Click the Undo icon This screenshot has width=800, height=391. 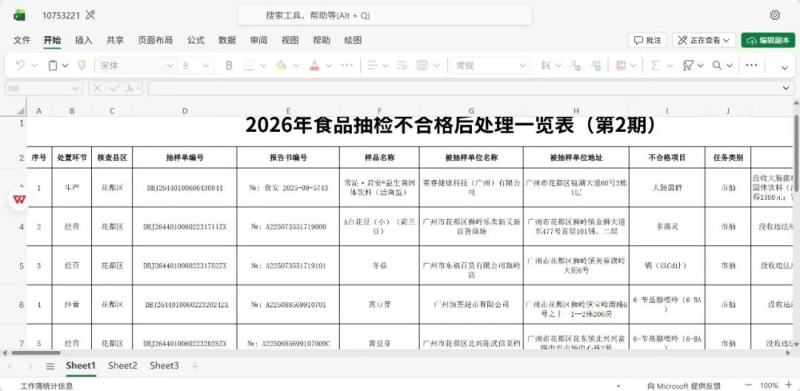(x=20, y=65)
